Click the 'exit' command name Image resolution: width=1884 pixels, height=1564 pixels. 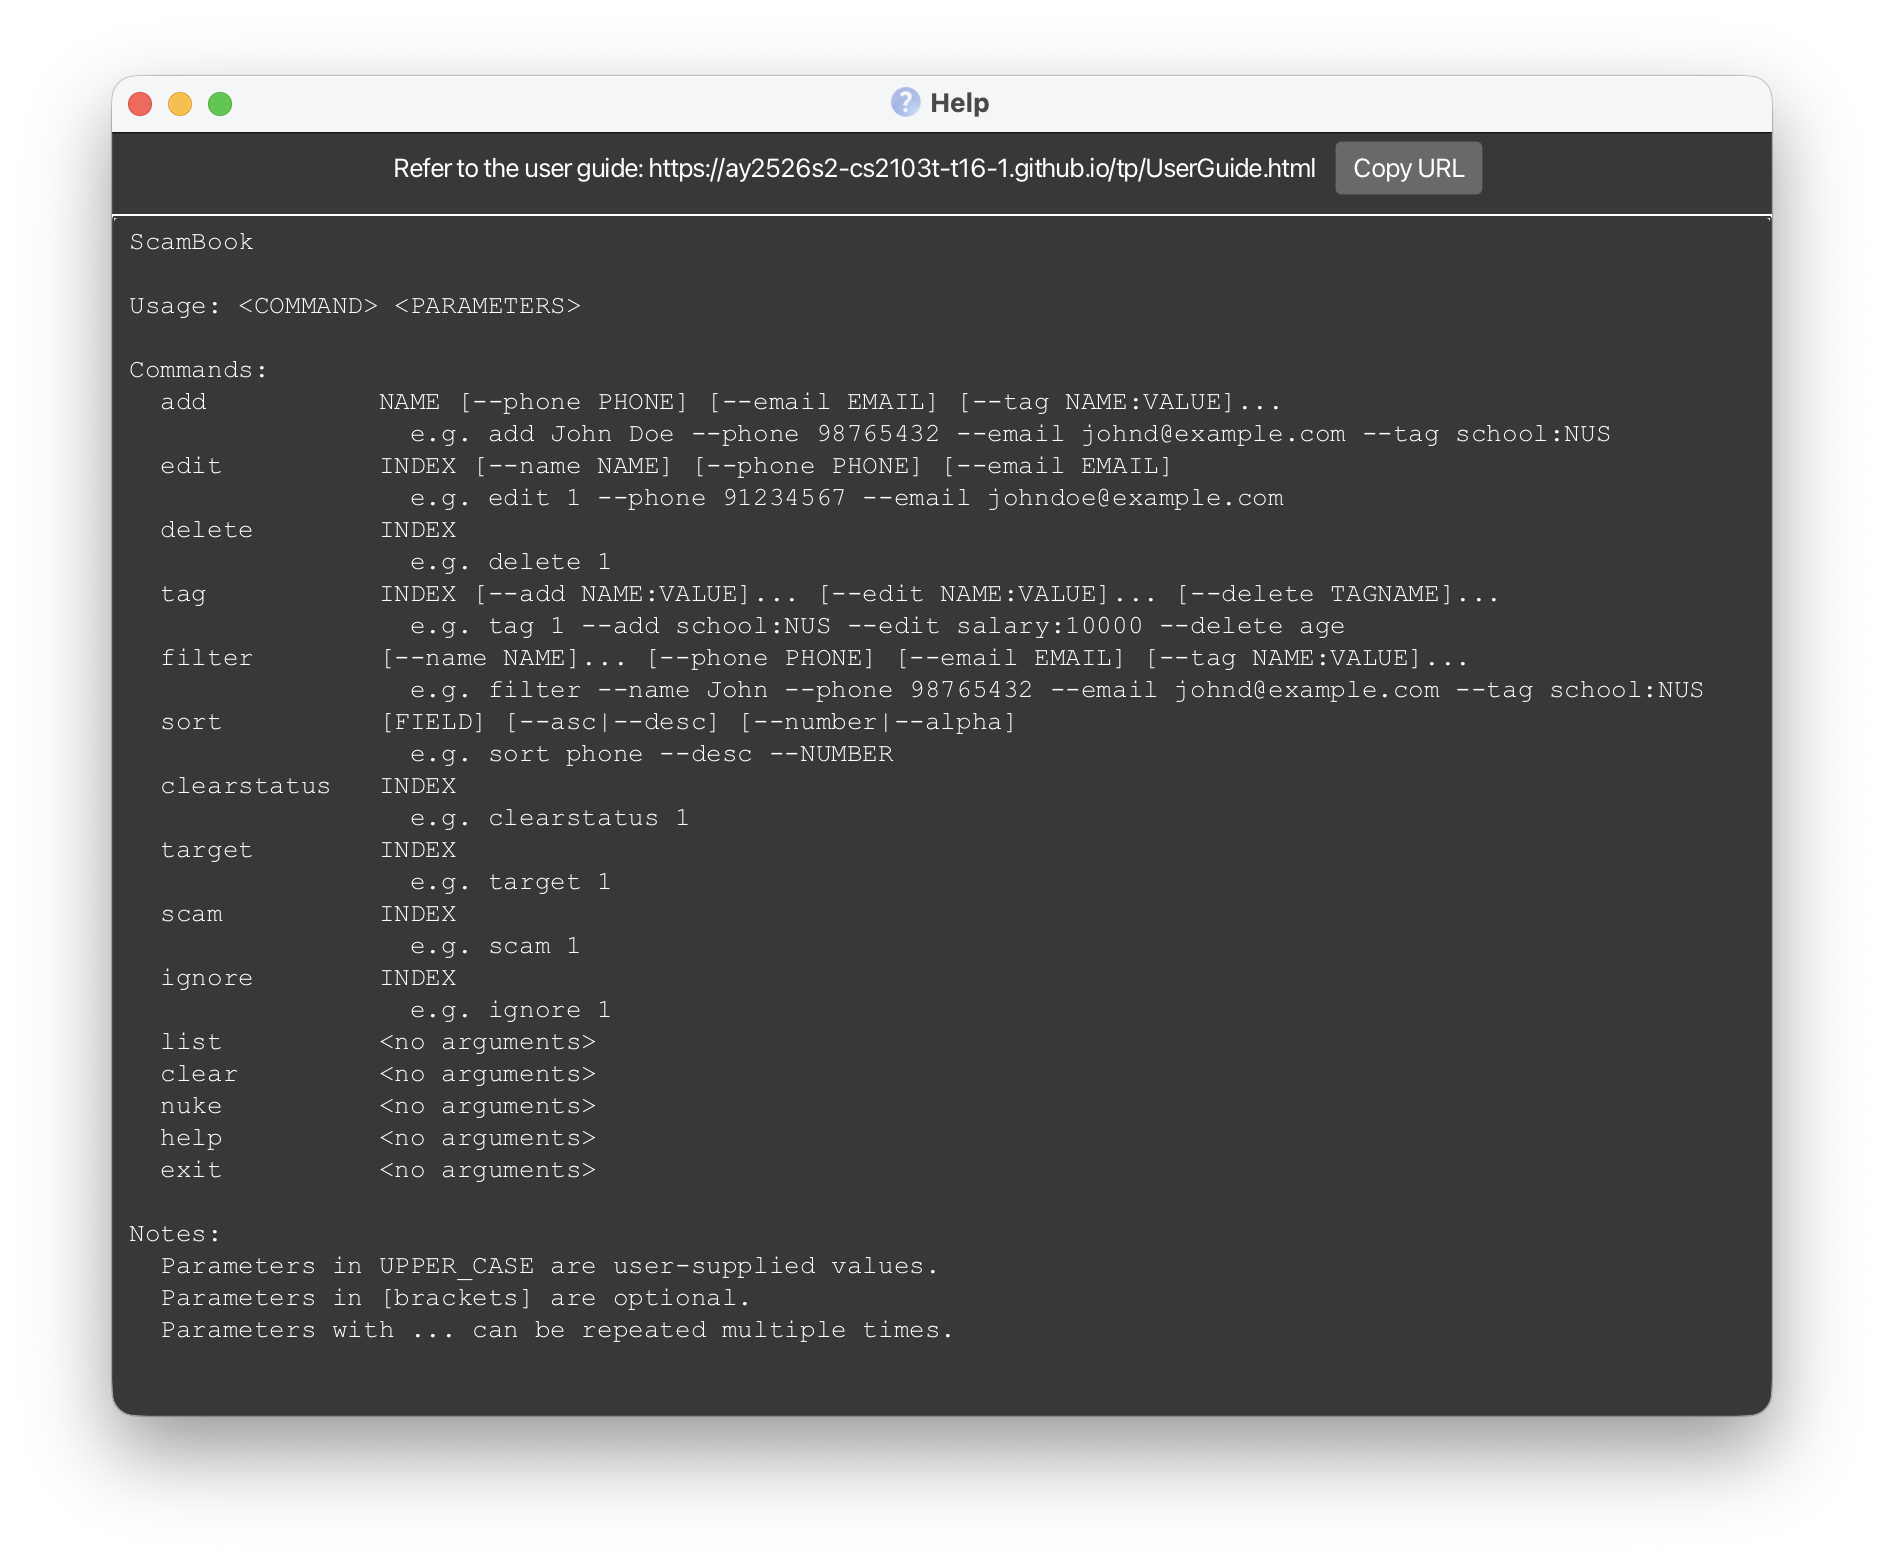pyautogui.click(x=190, y=1170)
